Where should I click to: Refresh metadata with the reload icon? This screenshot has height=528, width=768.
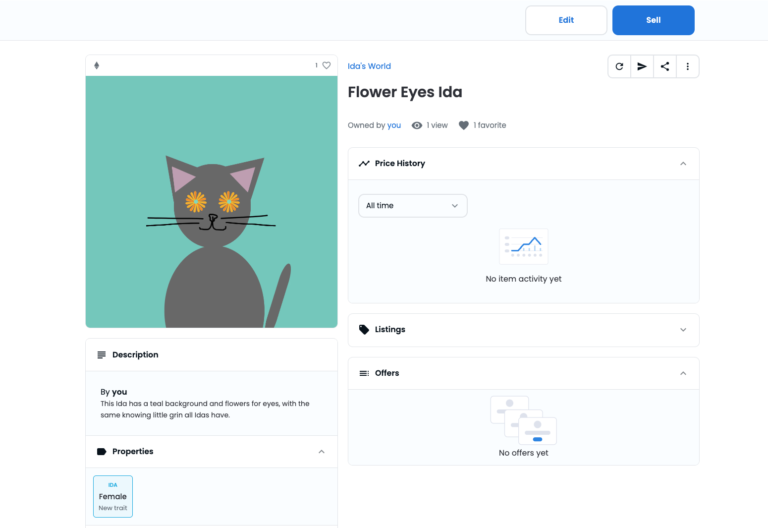click(619, 67)
